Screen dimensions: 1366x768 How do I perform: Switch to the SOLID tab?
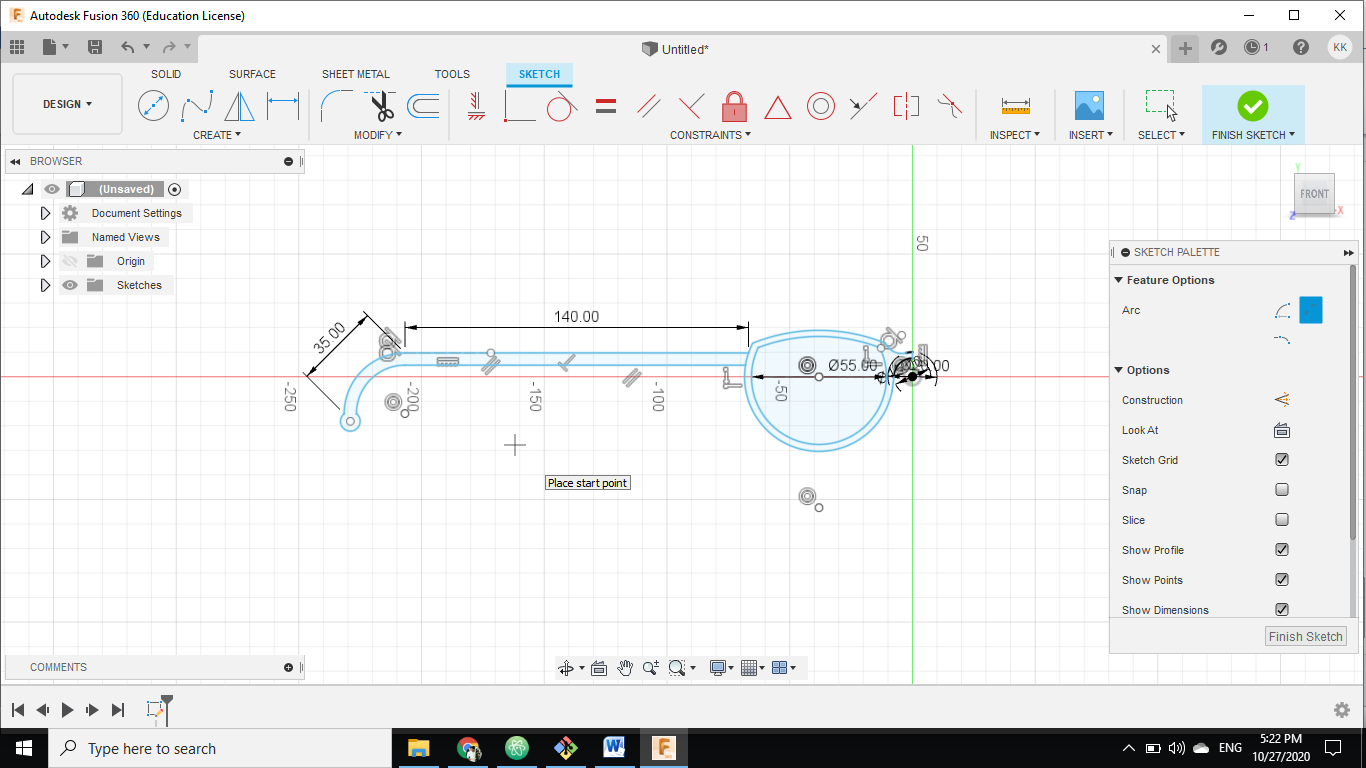click(x=166, y=74)
